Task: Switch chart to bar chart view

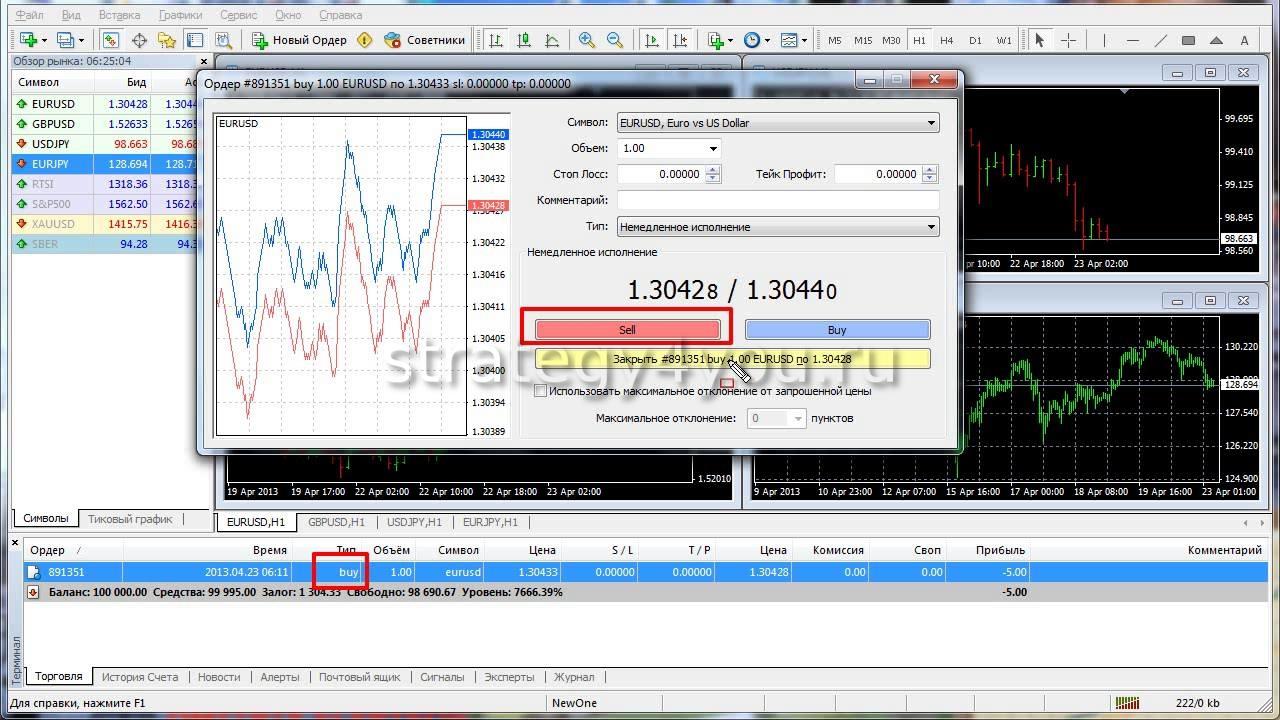Action: (495, 40)
